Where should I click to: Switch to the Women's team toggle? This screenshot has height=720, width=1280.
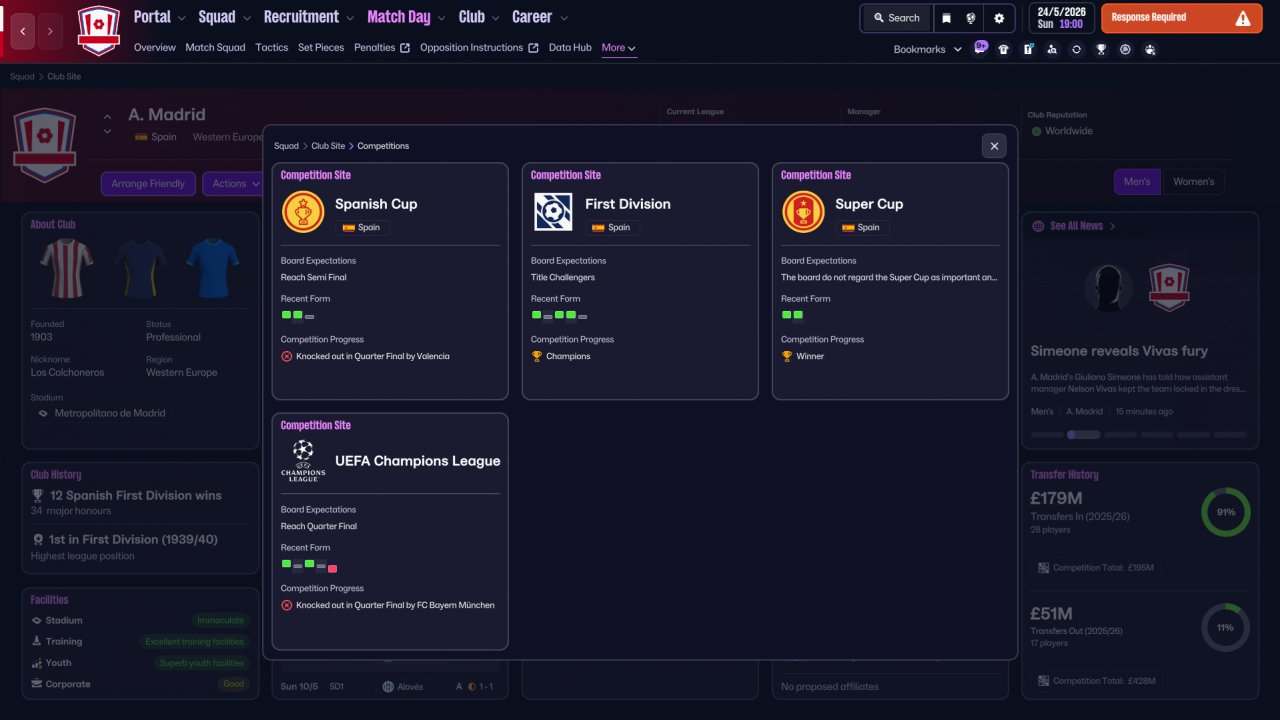coord(1193,182)
